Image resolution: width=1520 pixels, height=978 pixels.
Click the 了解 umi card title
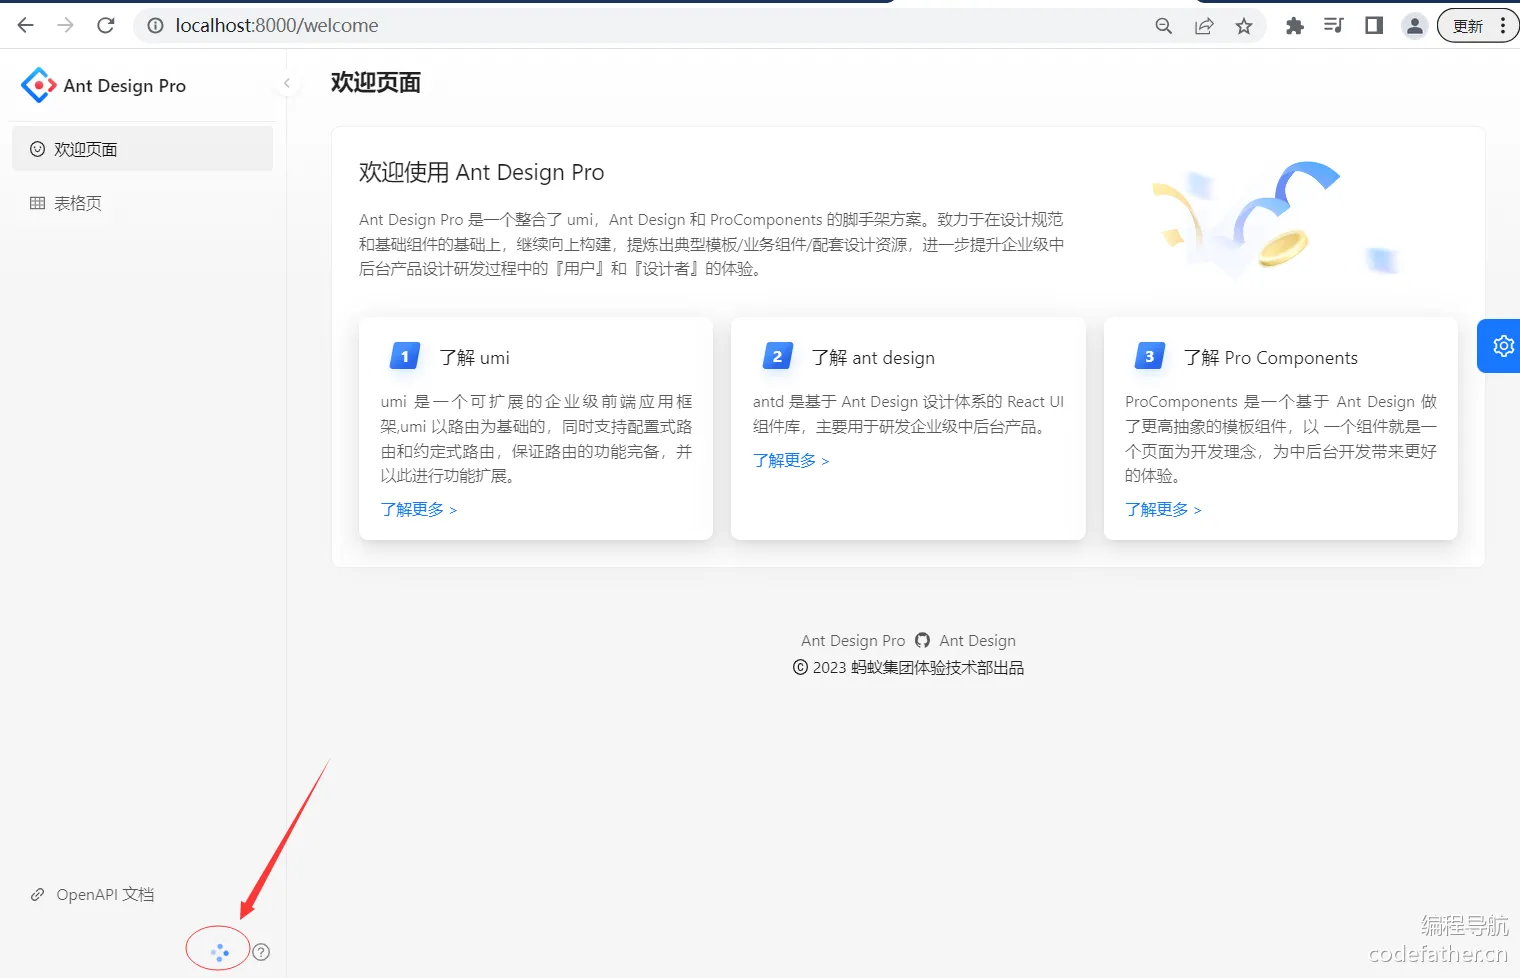(x=474, y=358)
